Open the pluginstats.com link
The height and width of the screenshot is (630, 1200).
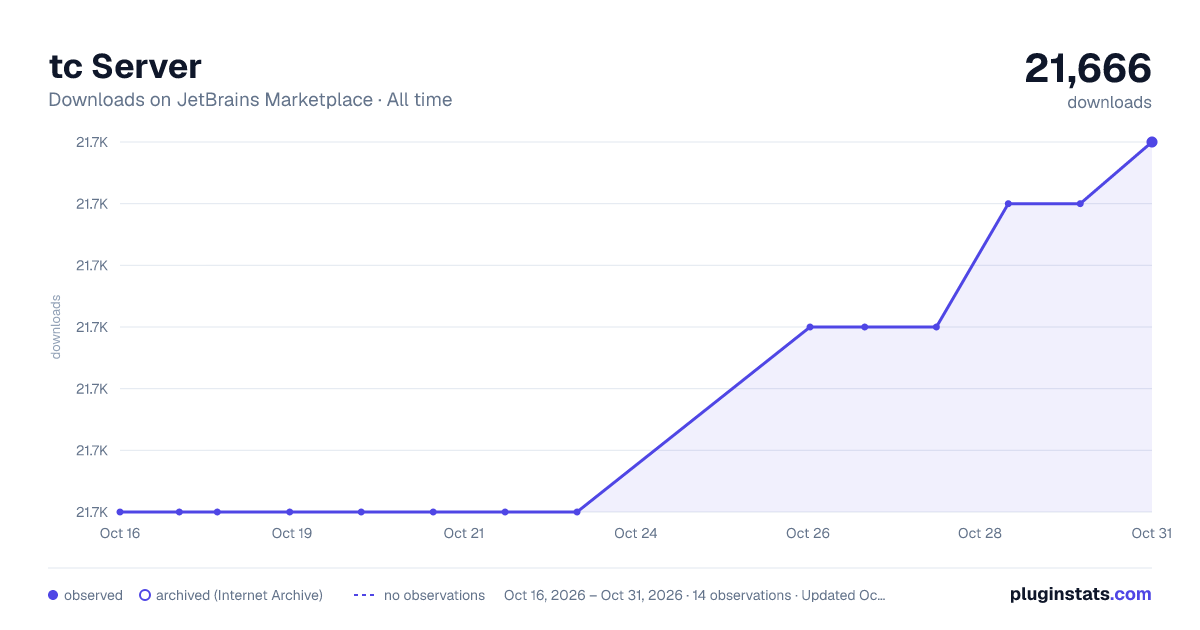1080,594
